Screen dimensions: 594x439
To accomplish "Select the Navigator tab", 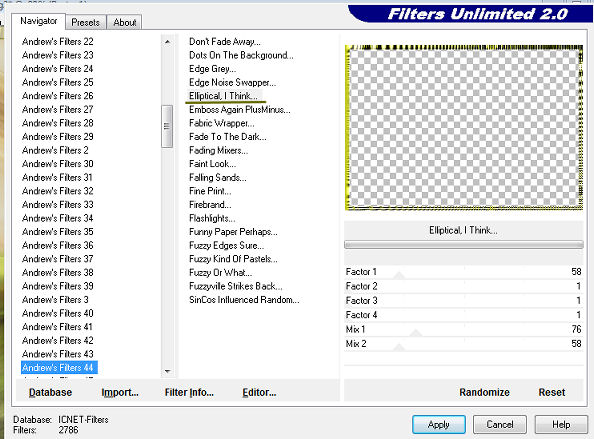I will coord(39,21).
